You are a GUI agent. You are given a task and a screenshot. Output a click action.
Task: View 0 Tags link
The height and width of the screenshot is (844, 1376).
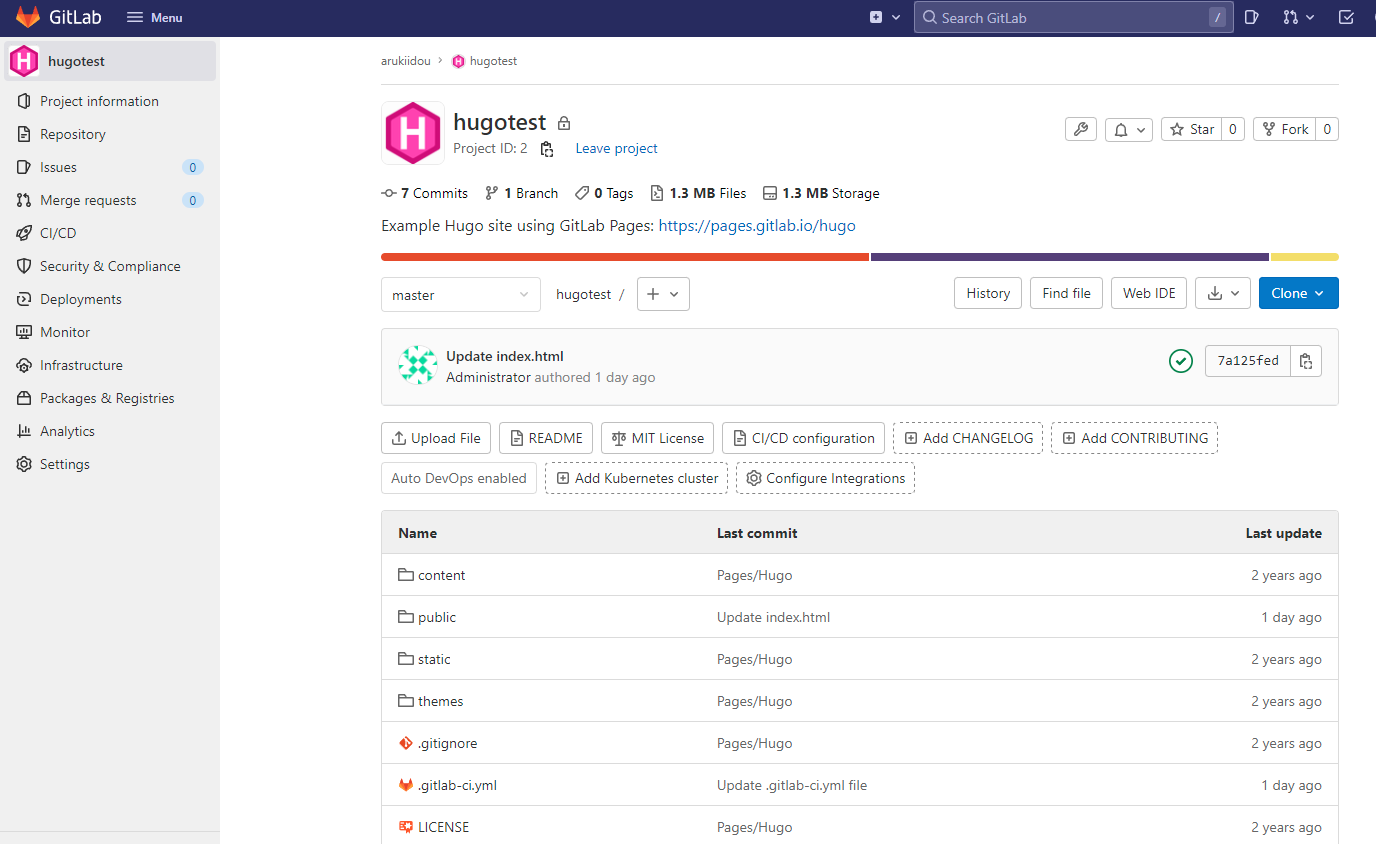[x=604, y=193]
